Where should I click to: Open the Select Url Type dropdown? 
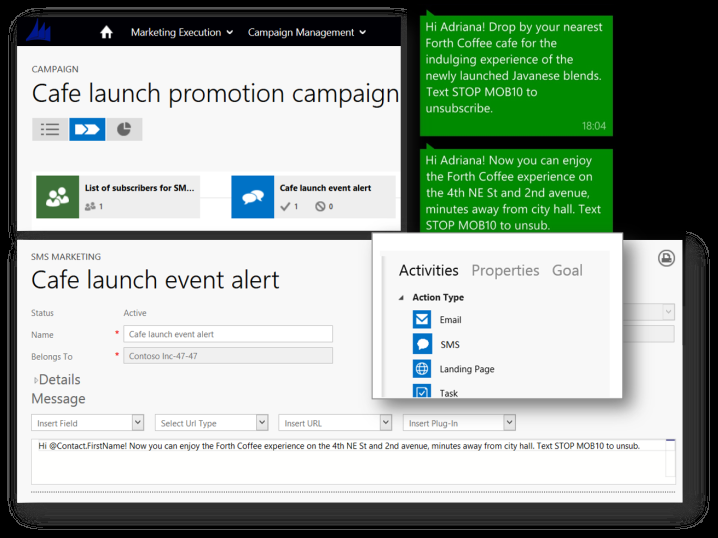(212, 423)
